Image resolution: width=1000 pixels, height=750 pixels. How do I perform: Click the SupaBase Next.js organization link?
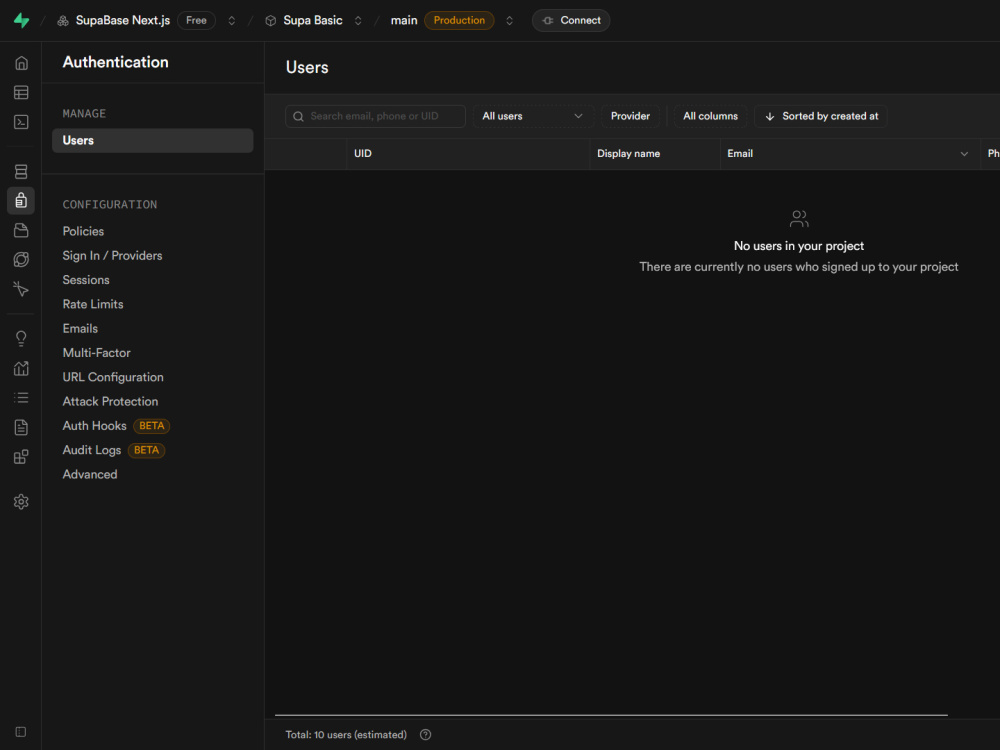click(x=122, y=20)
